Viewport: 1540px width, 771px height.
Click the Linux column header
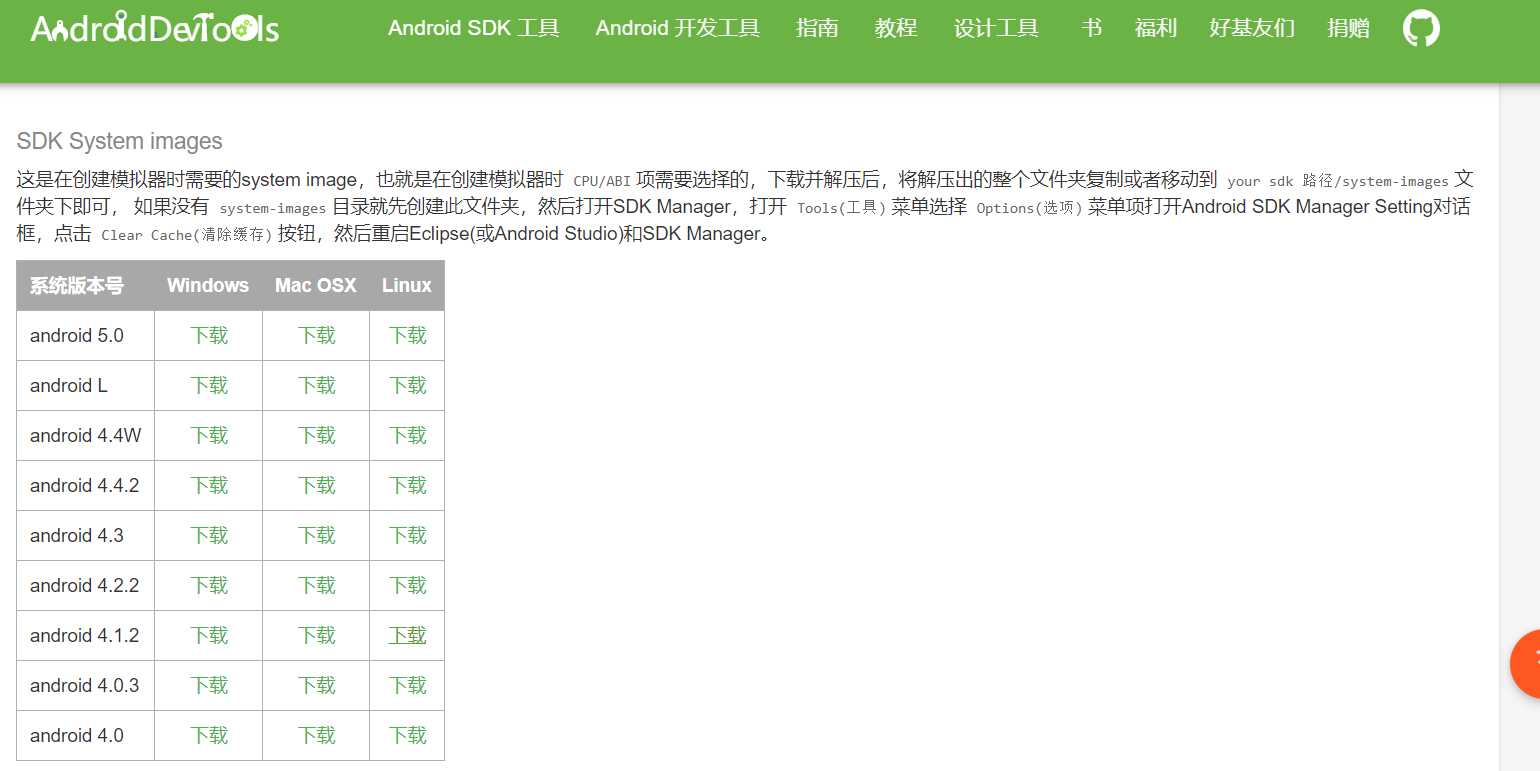pos(407,286)
